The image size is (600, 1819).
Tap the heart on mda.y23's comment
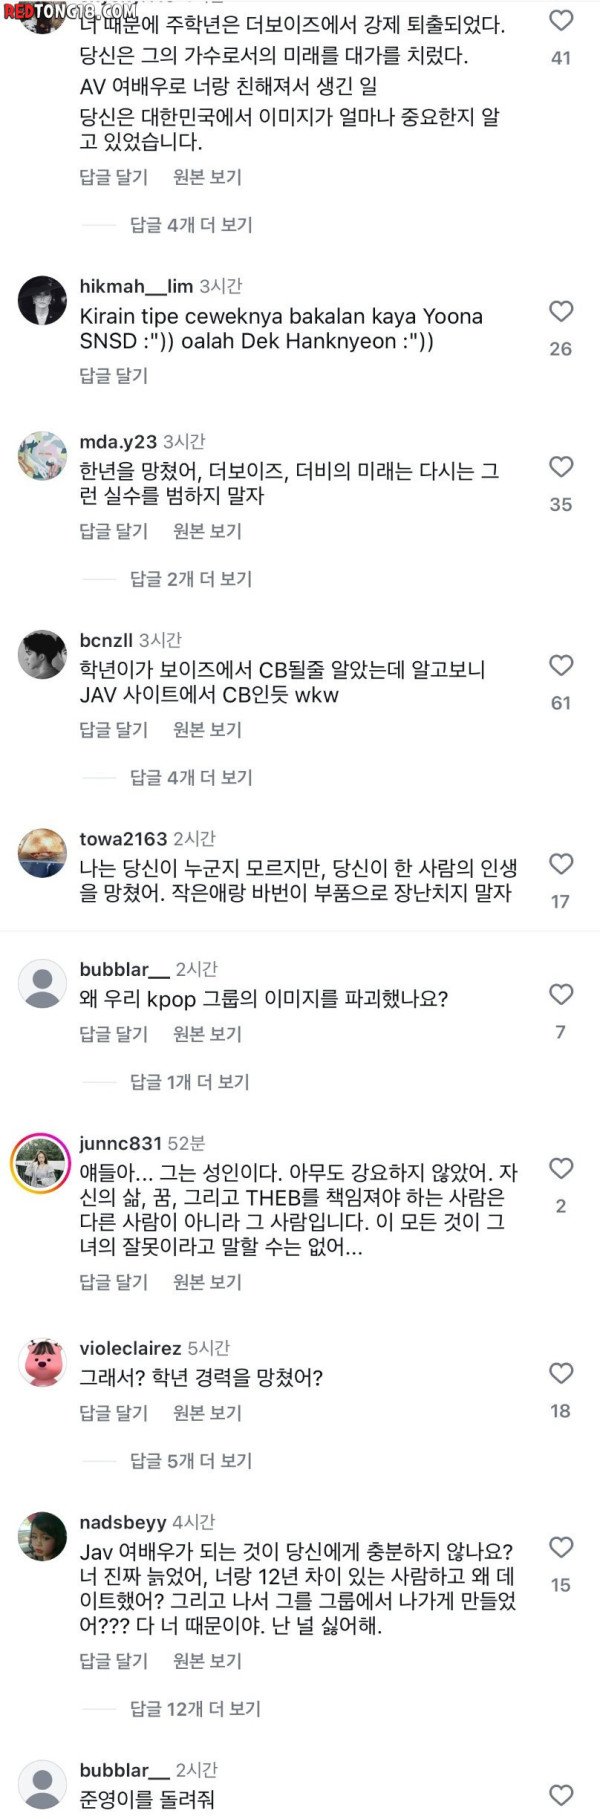pyautogui.click(x=561, y=467)
